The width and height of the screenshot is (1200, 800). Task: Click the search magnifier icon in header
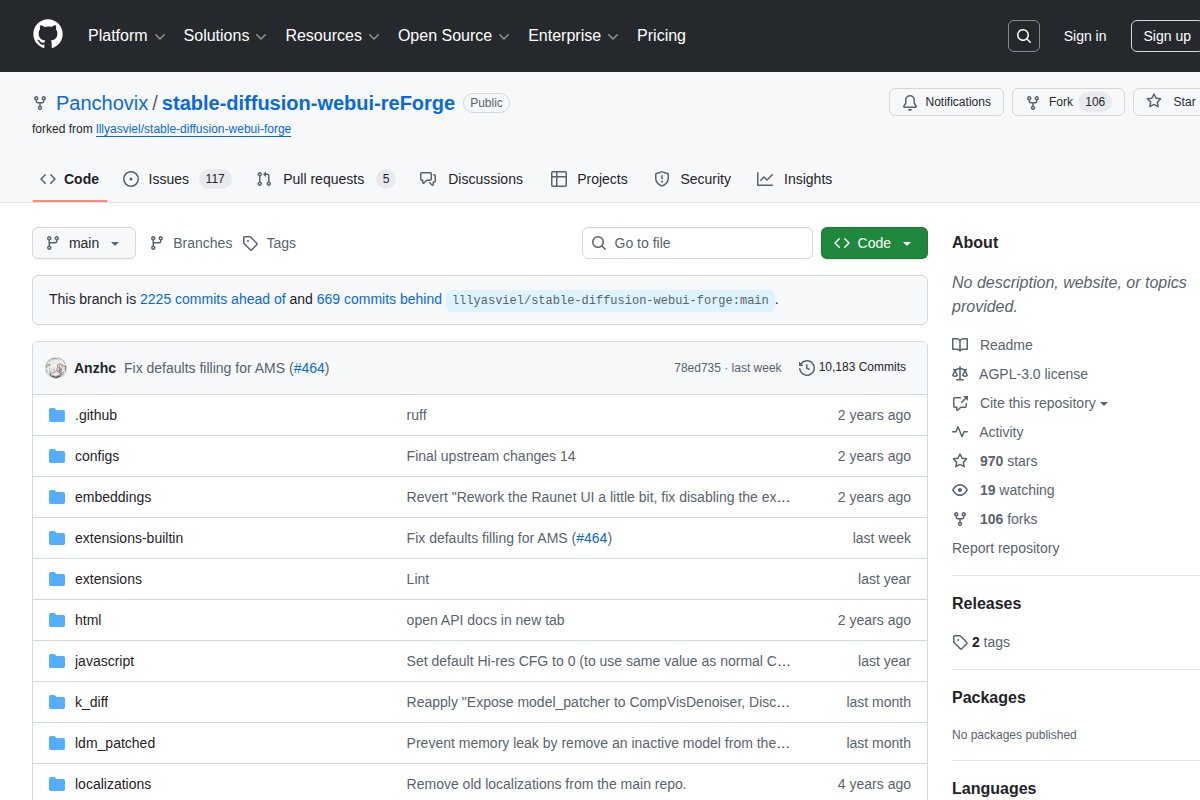(1023, 36)
